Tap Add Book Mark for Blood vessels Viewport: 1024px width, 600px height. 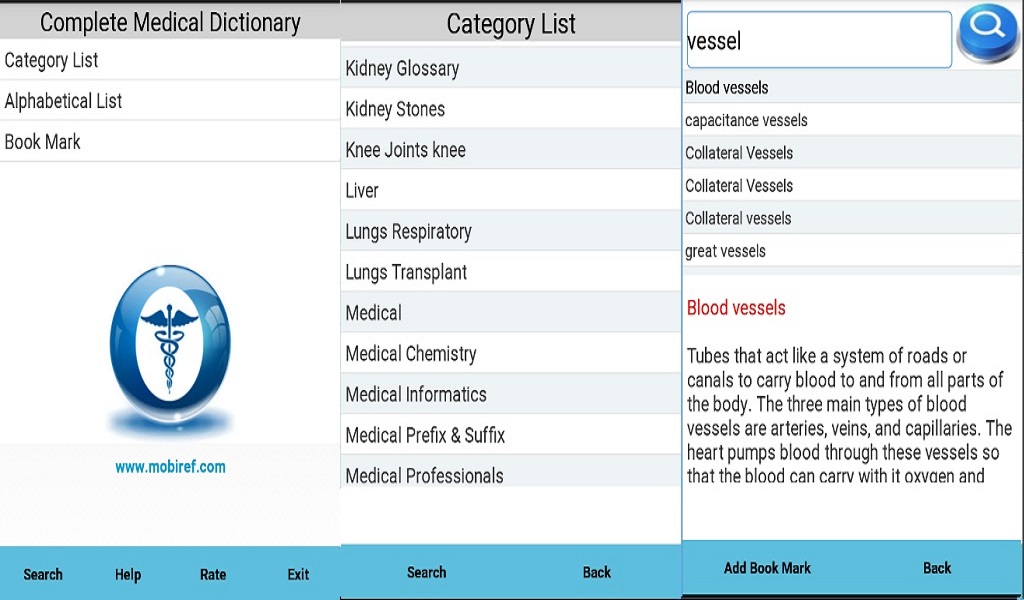[766, 567]
